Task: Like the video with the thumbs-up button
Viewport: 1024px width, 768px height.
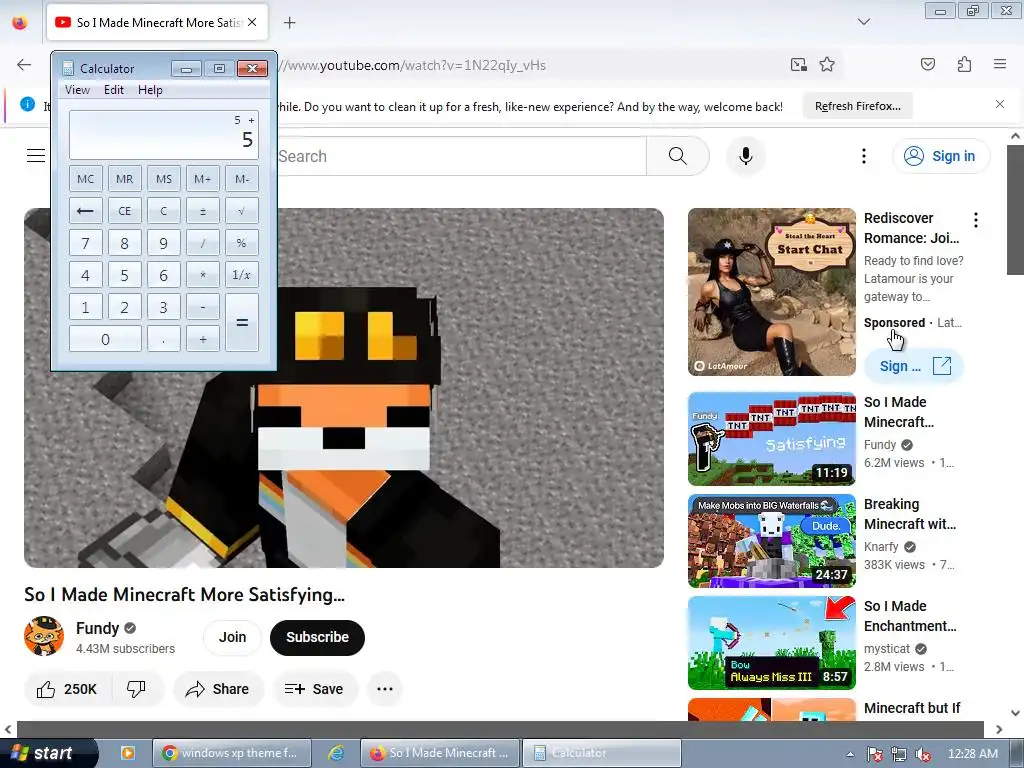Action: [x=67, y=689]
